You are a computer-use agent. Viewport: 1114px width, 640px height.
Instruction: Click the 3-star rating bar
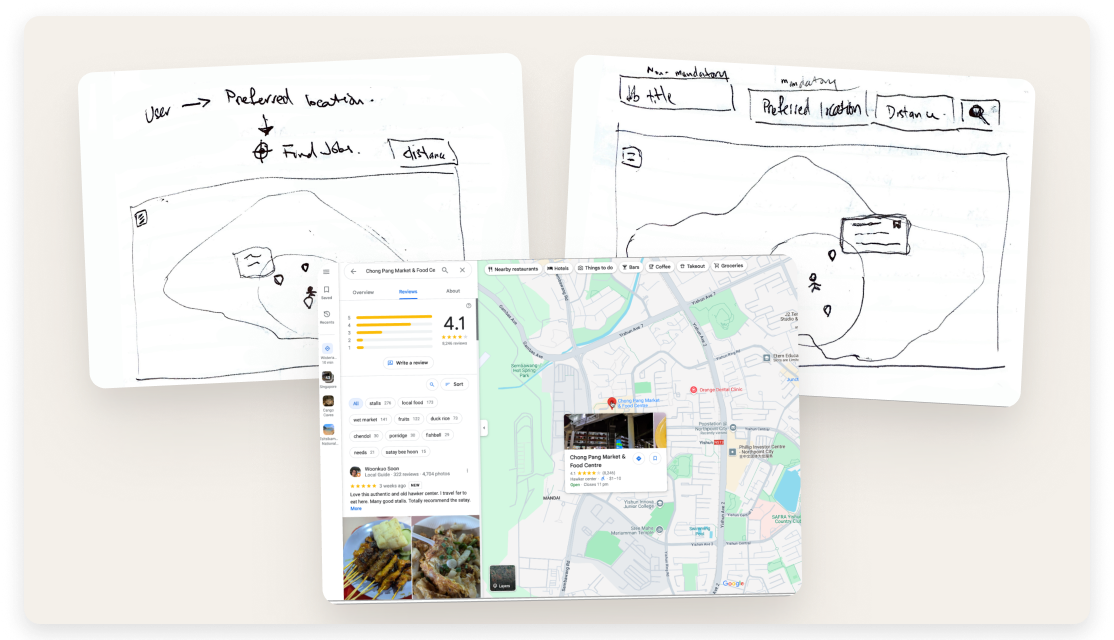[x=394, y=332]
